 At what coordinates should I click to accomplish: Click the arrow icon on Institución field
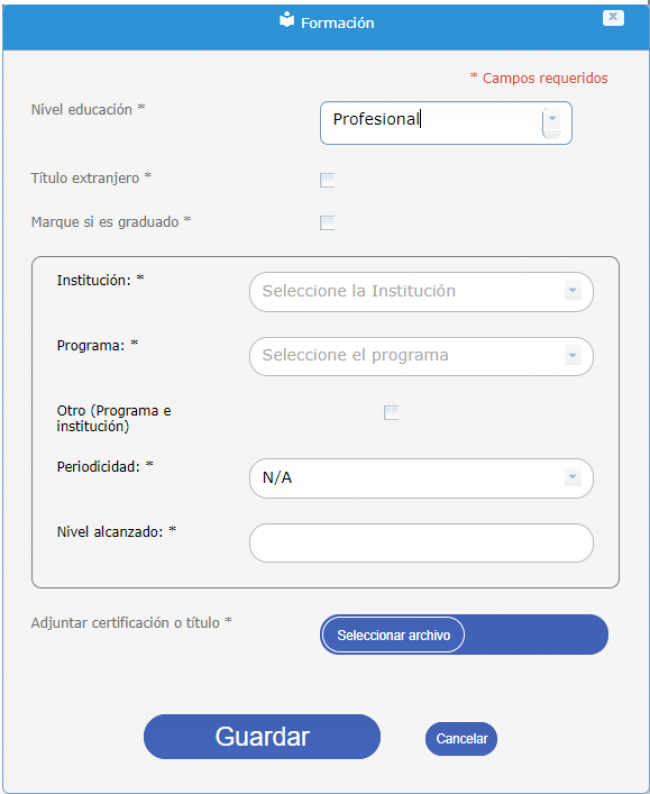tap(572, 291)
